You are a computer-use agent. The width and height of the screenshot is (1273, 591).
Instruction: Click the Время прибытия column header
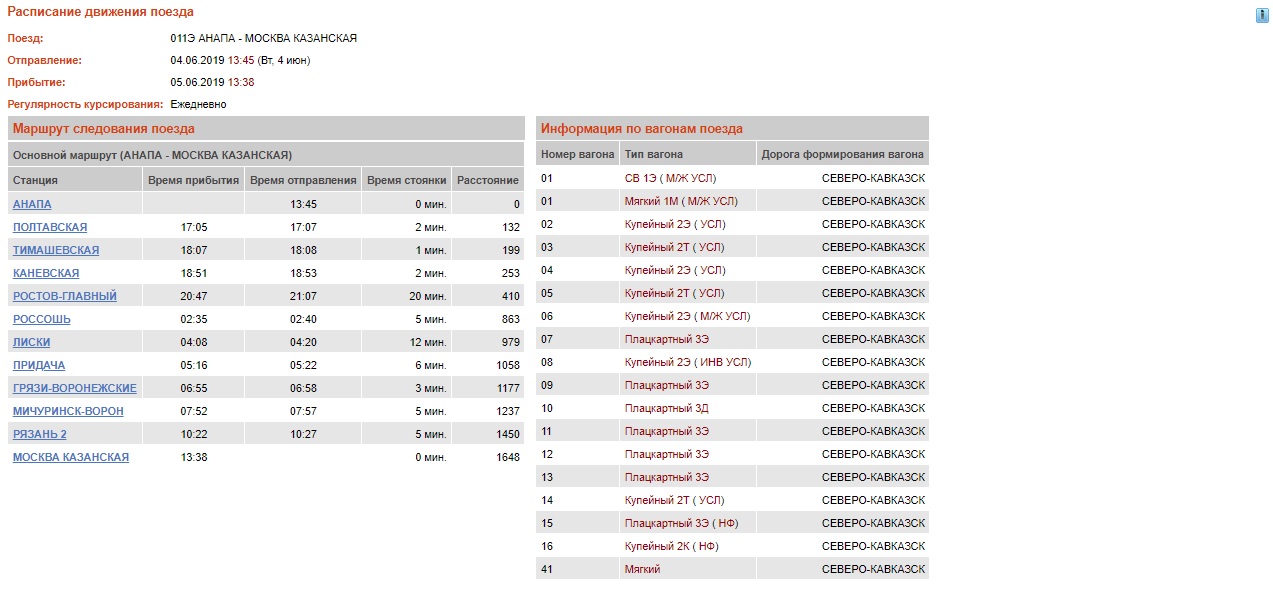193,180
